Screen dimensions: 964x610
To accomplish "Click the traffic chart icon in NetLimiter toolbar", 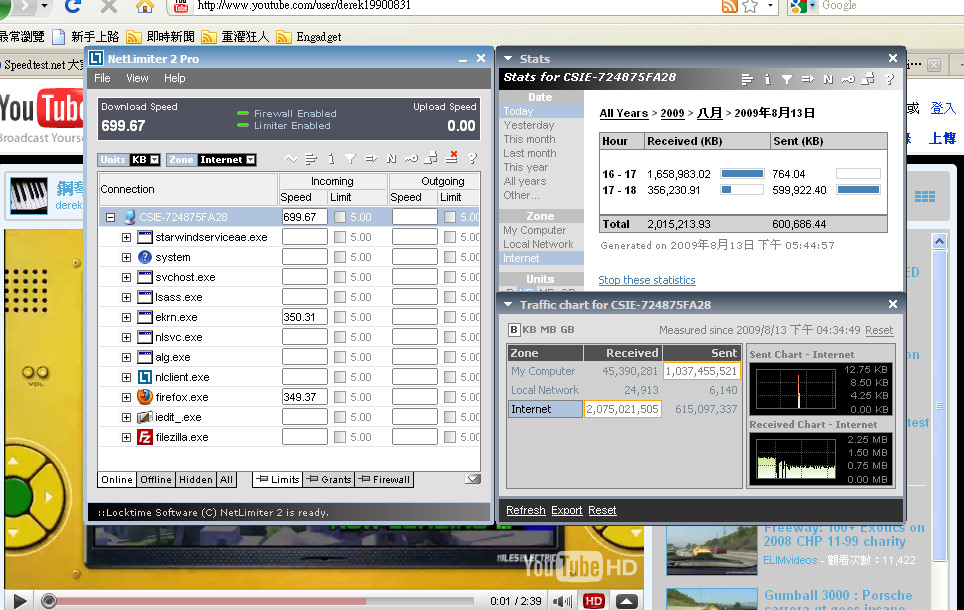I will (291, 158).
